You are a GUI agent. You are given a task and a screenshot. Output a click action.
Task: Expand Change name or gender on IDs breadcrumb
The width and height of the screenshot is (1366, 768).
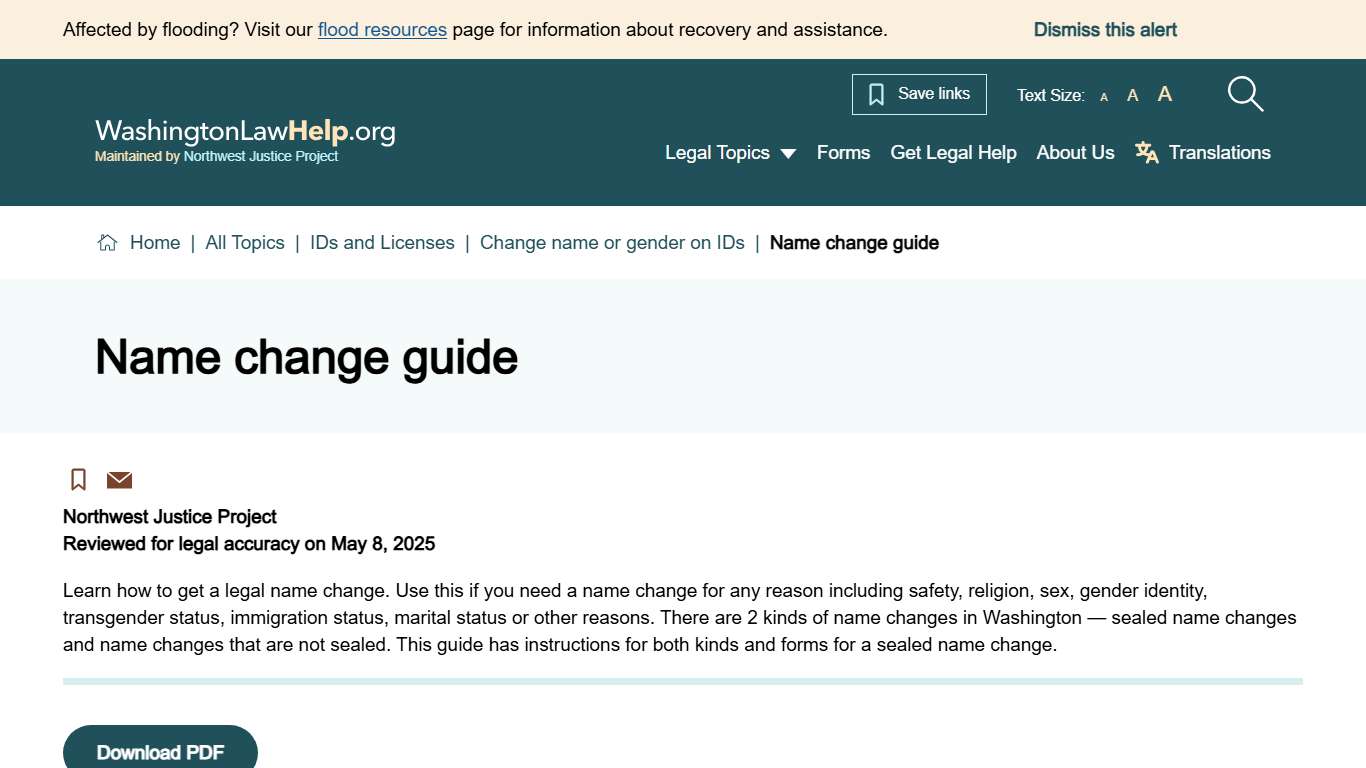tap(612, 242)
